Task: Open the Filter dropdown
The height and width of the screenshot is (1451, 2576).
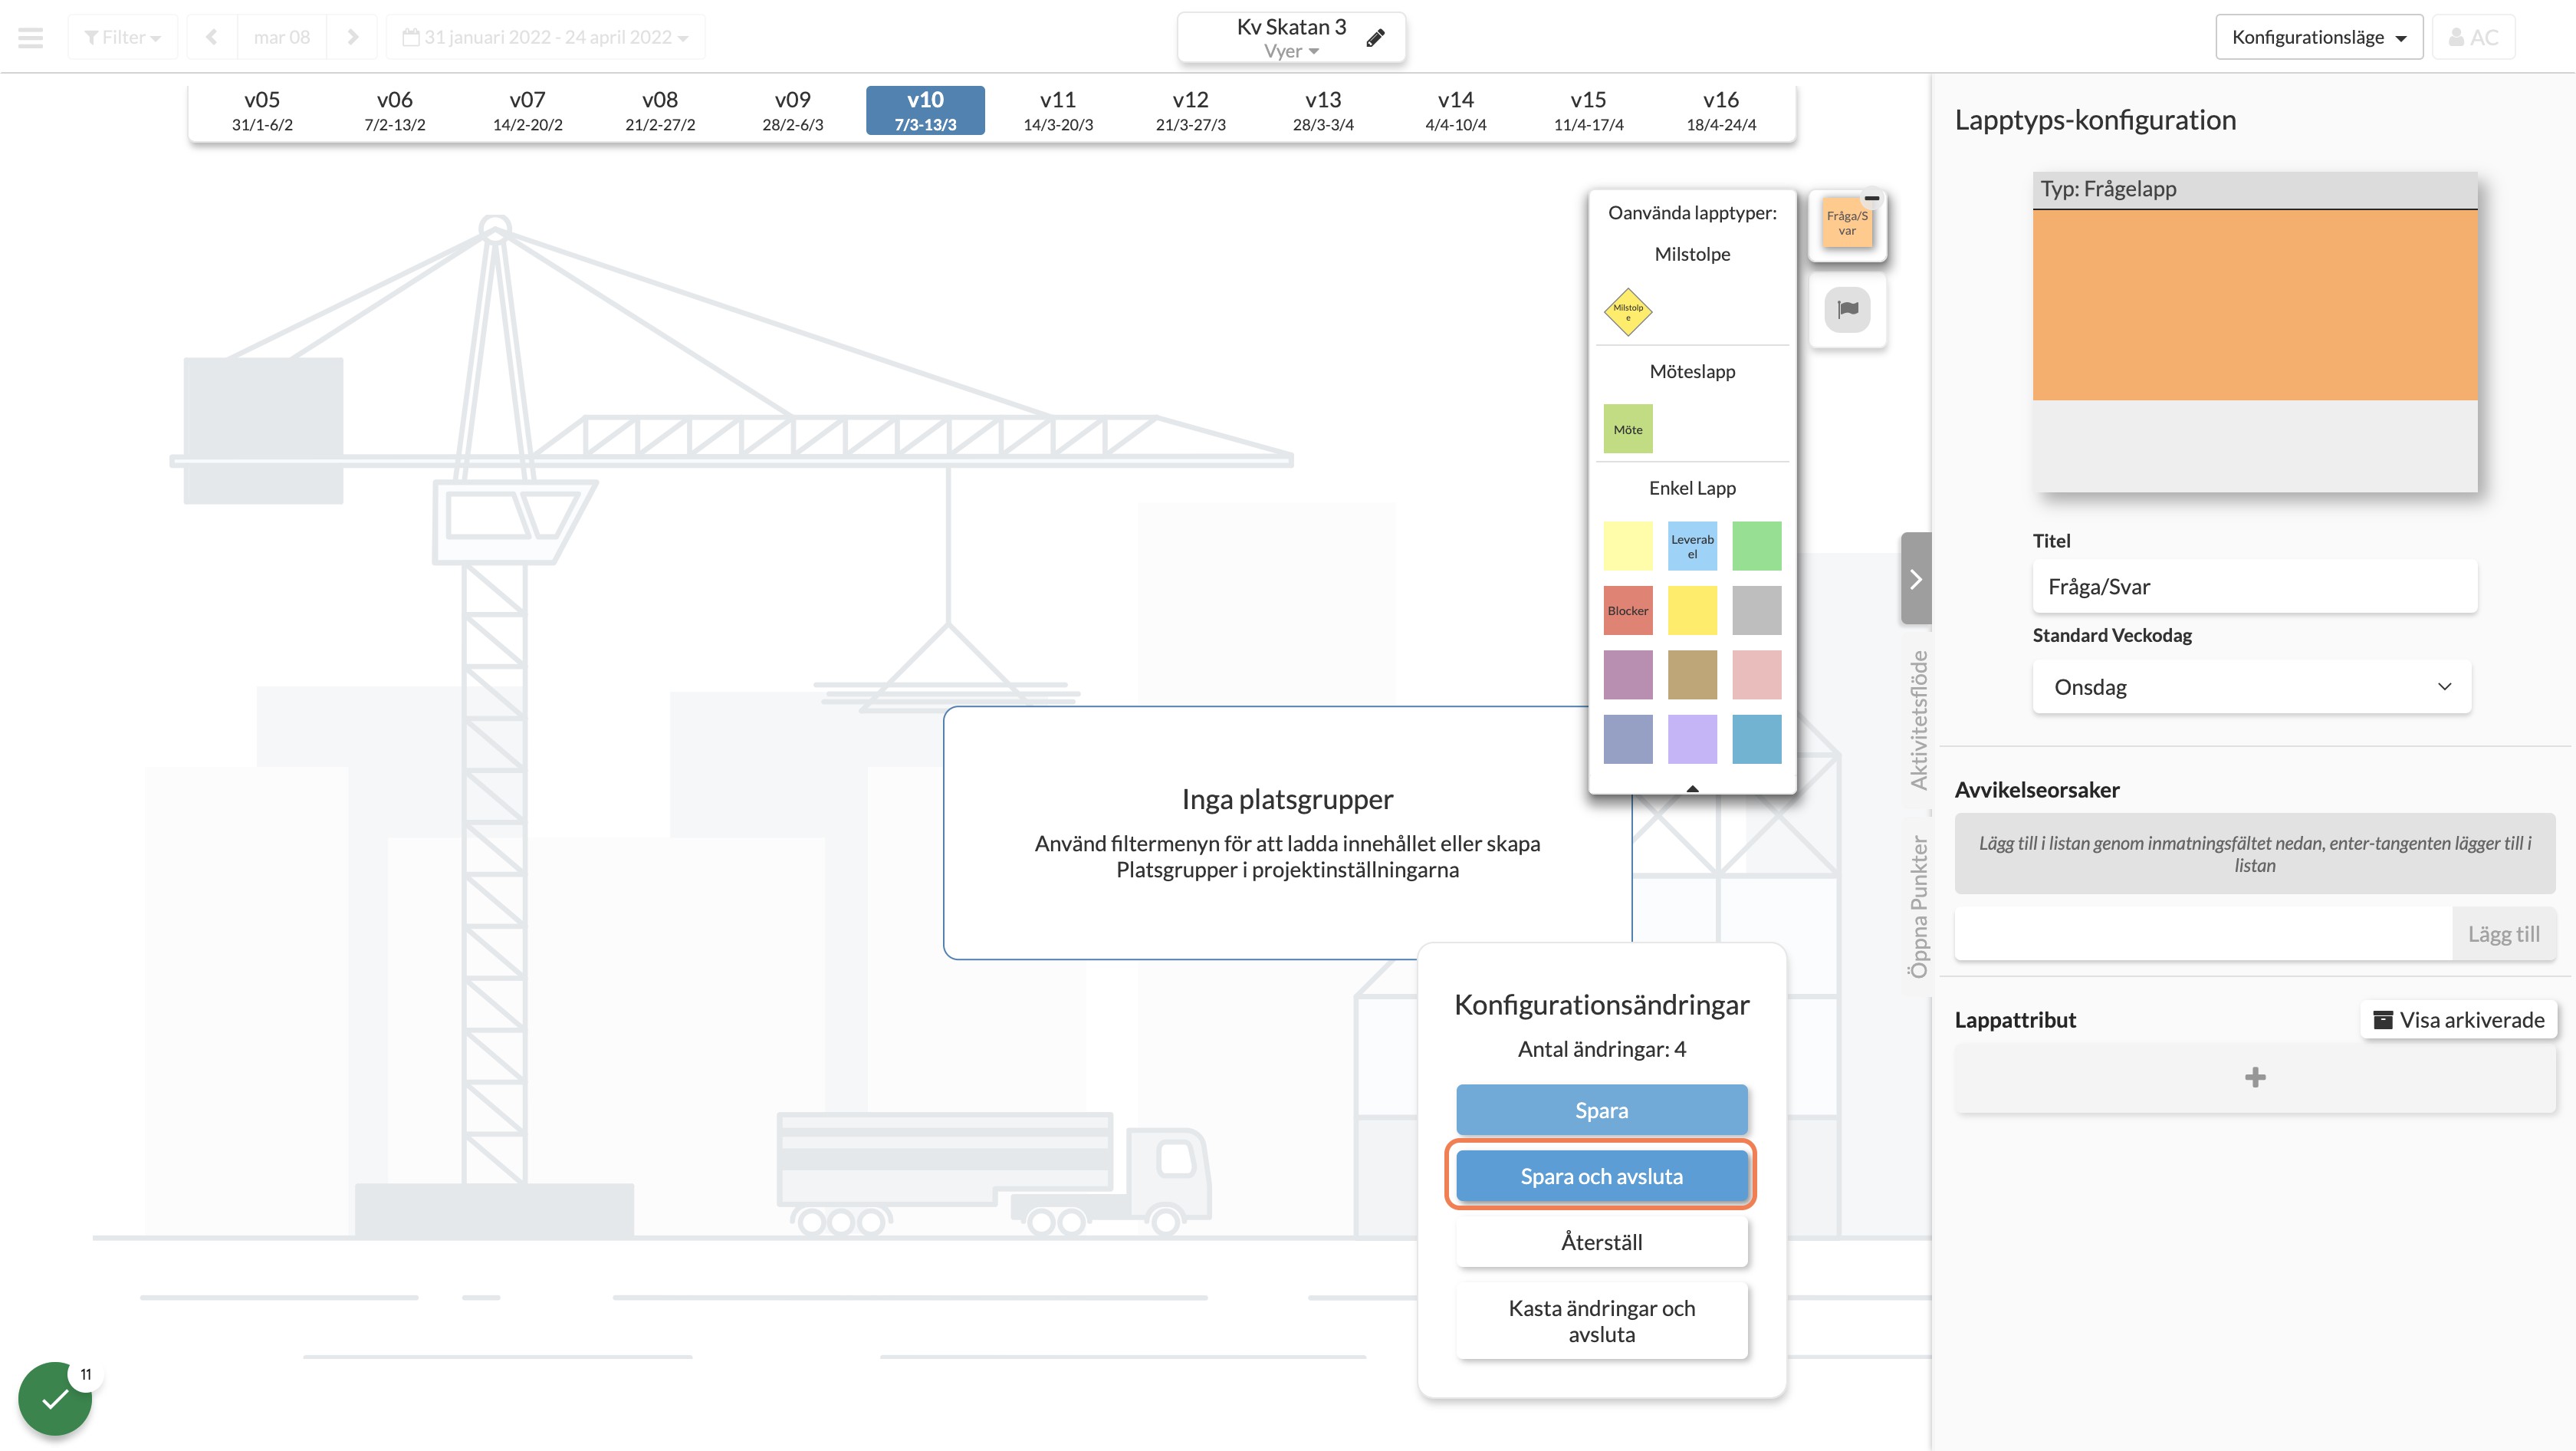Action: pos(123,37)
